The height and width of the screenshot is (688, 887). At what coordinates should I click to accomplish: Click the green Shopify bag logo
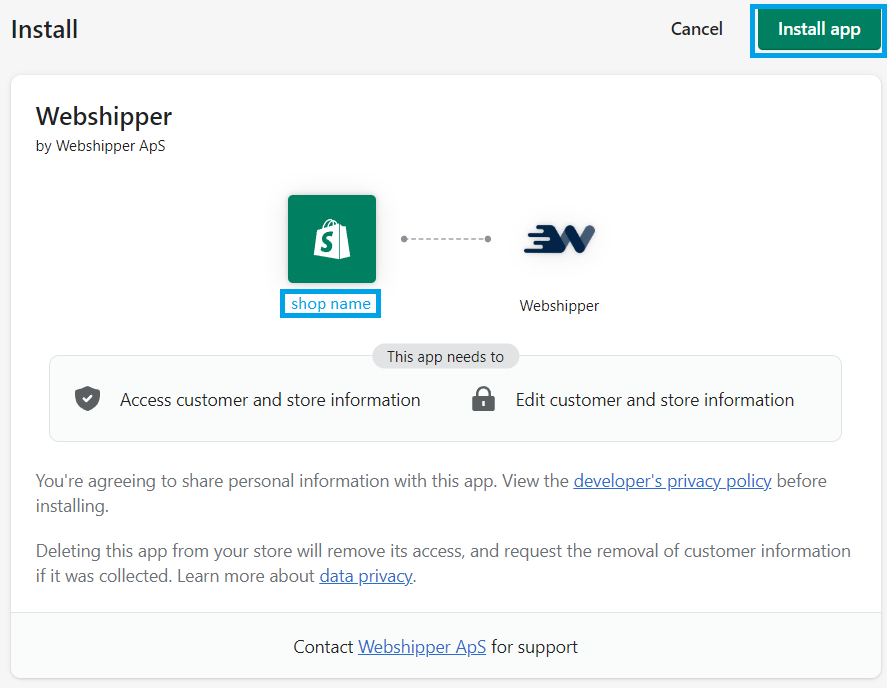pyautogui.click(x=331, y=239)
